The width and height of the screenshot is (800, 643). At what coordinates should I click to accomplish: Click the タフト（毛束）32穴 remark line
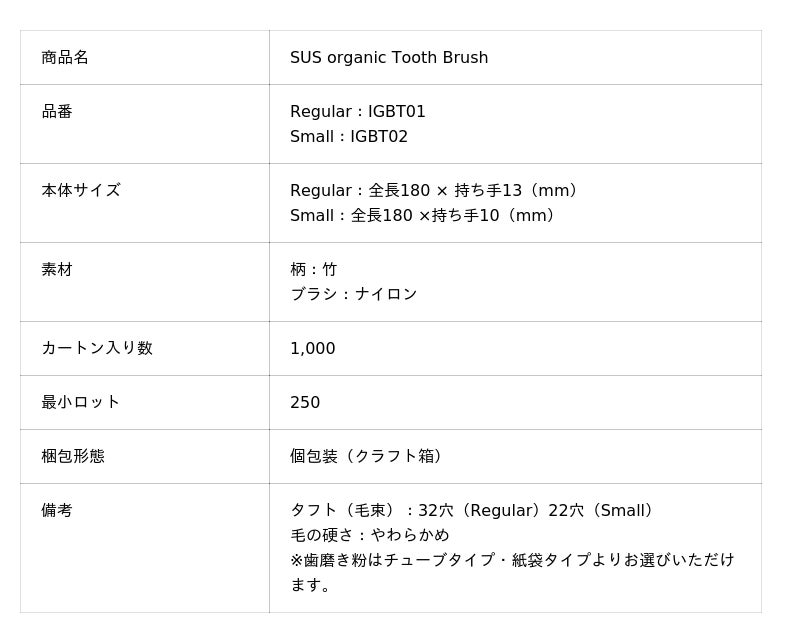(472, 511)
